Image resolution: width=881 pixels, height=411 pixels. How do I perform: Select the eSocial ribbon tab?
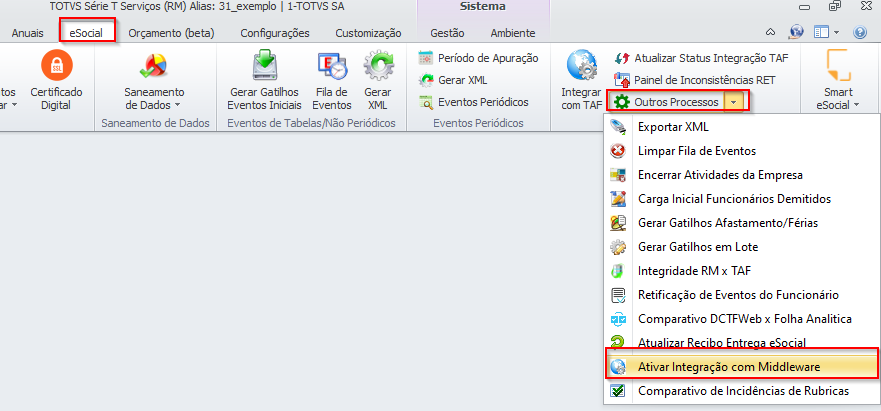(x=86, y=33)
